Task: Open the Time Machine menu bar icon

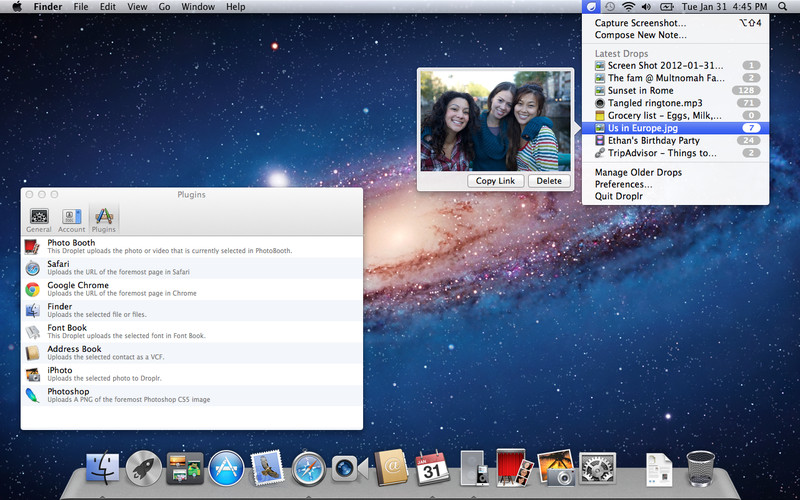Action: (x=610, y=7)
